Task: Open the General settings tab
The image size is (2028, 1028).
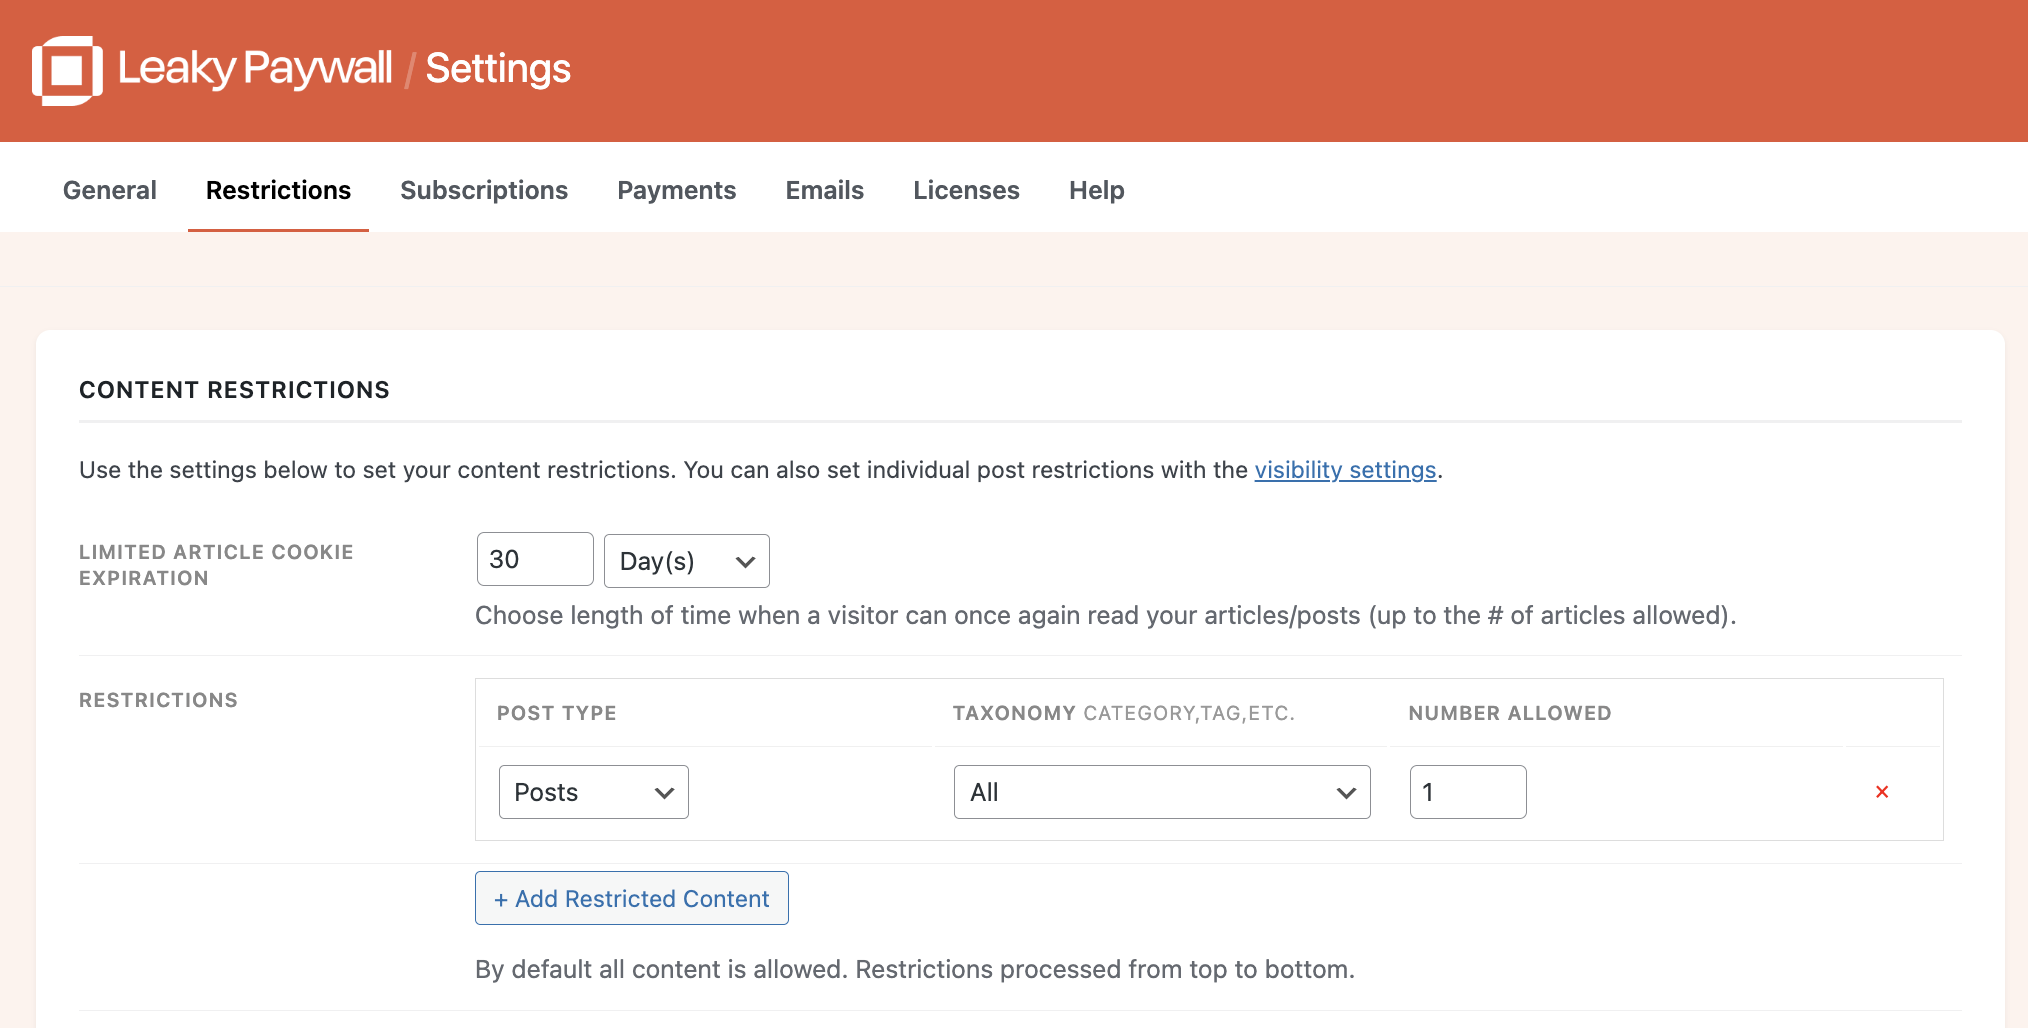Action: click(109, 190)
